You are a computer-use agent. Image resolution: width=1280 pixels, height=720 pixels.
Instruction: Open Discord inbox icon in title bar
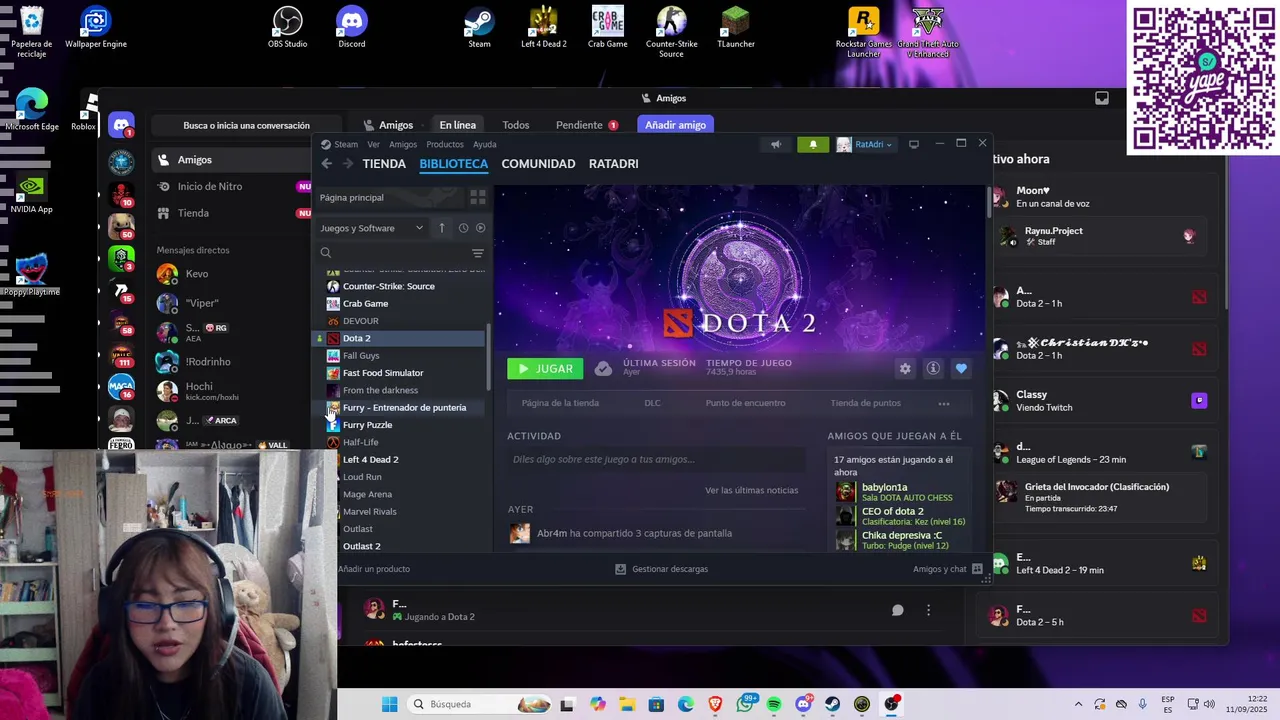1102,98
